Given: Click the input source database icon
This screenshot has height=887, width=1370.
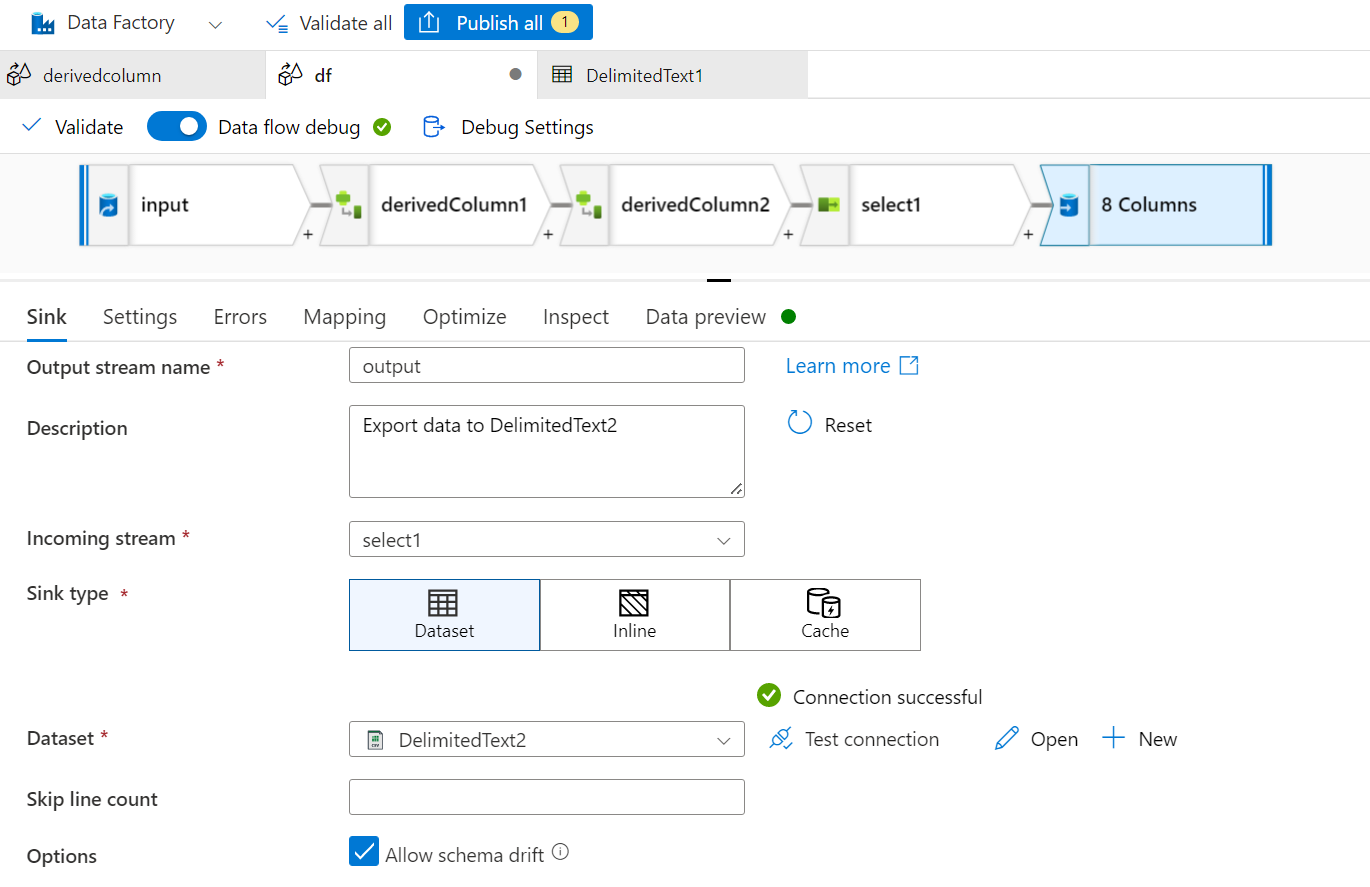Looking at the screenshot, I should [108, 206].
